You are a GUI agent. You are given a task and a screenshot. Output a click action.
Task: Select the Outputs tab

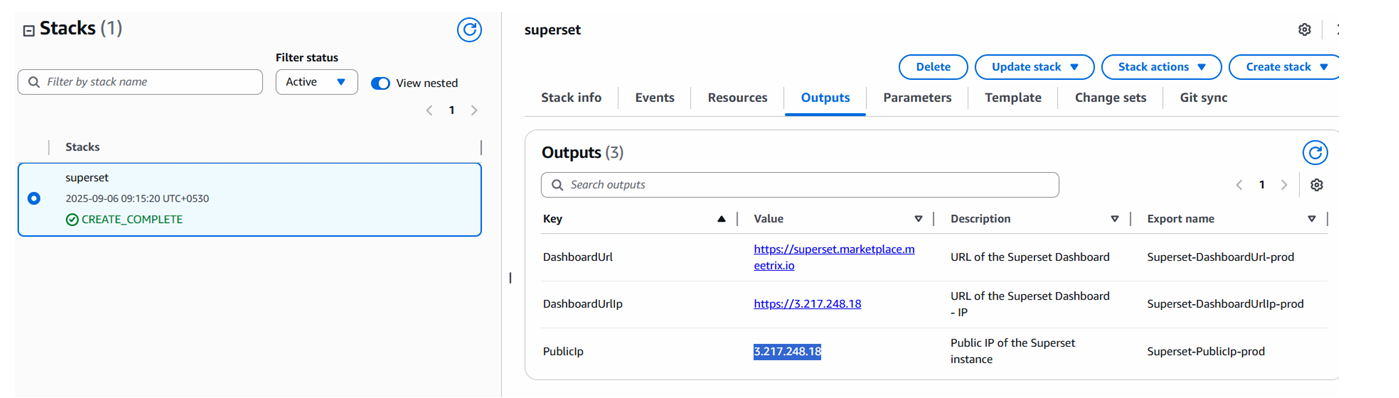tap(825, 98)
